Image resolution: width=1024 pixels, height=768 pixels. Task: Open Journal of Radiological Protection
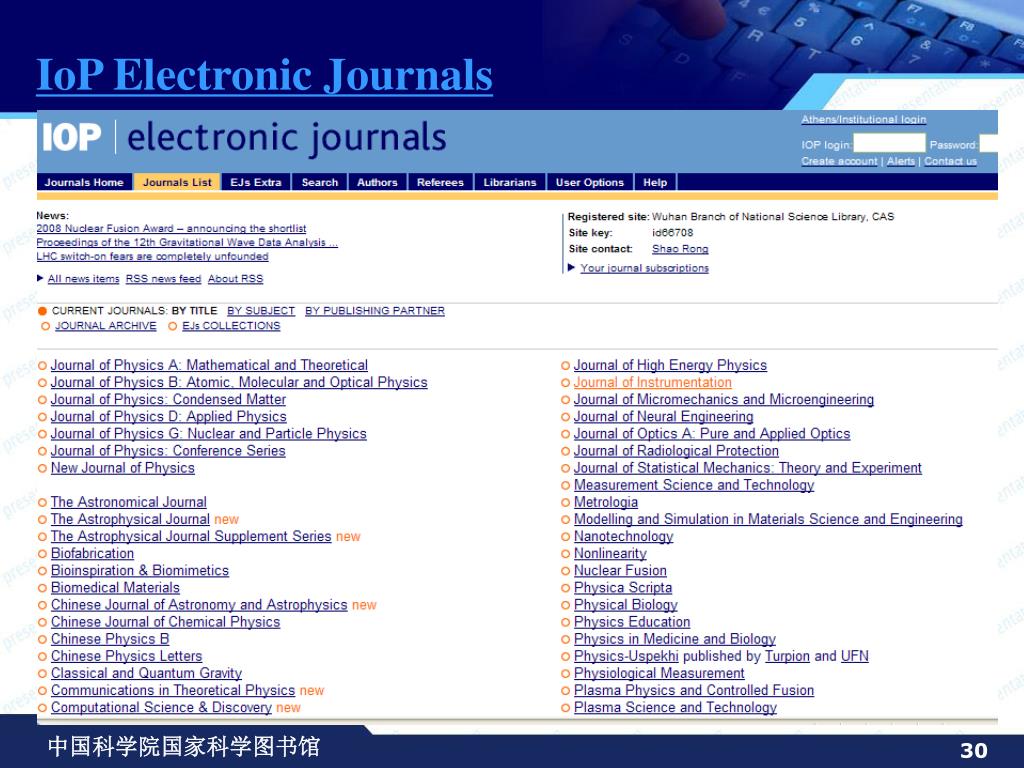click(677, 451)
